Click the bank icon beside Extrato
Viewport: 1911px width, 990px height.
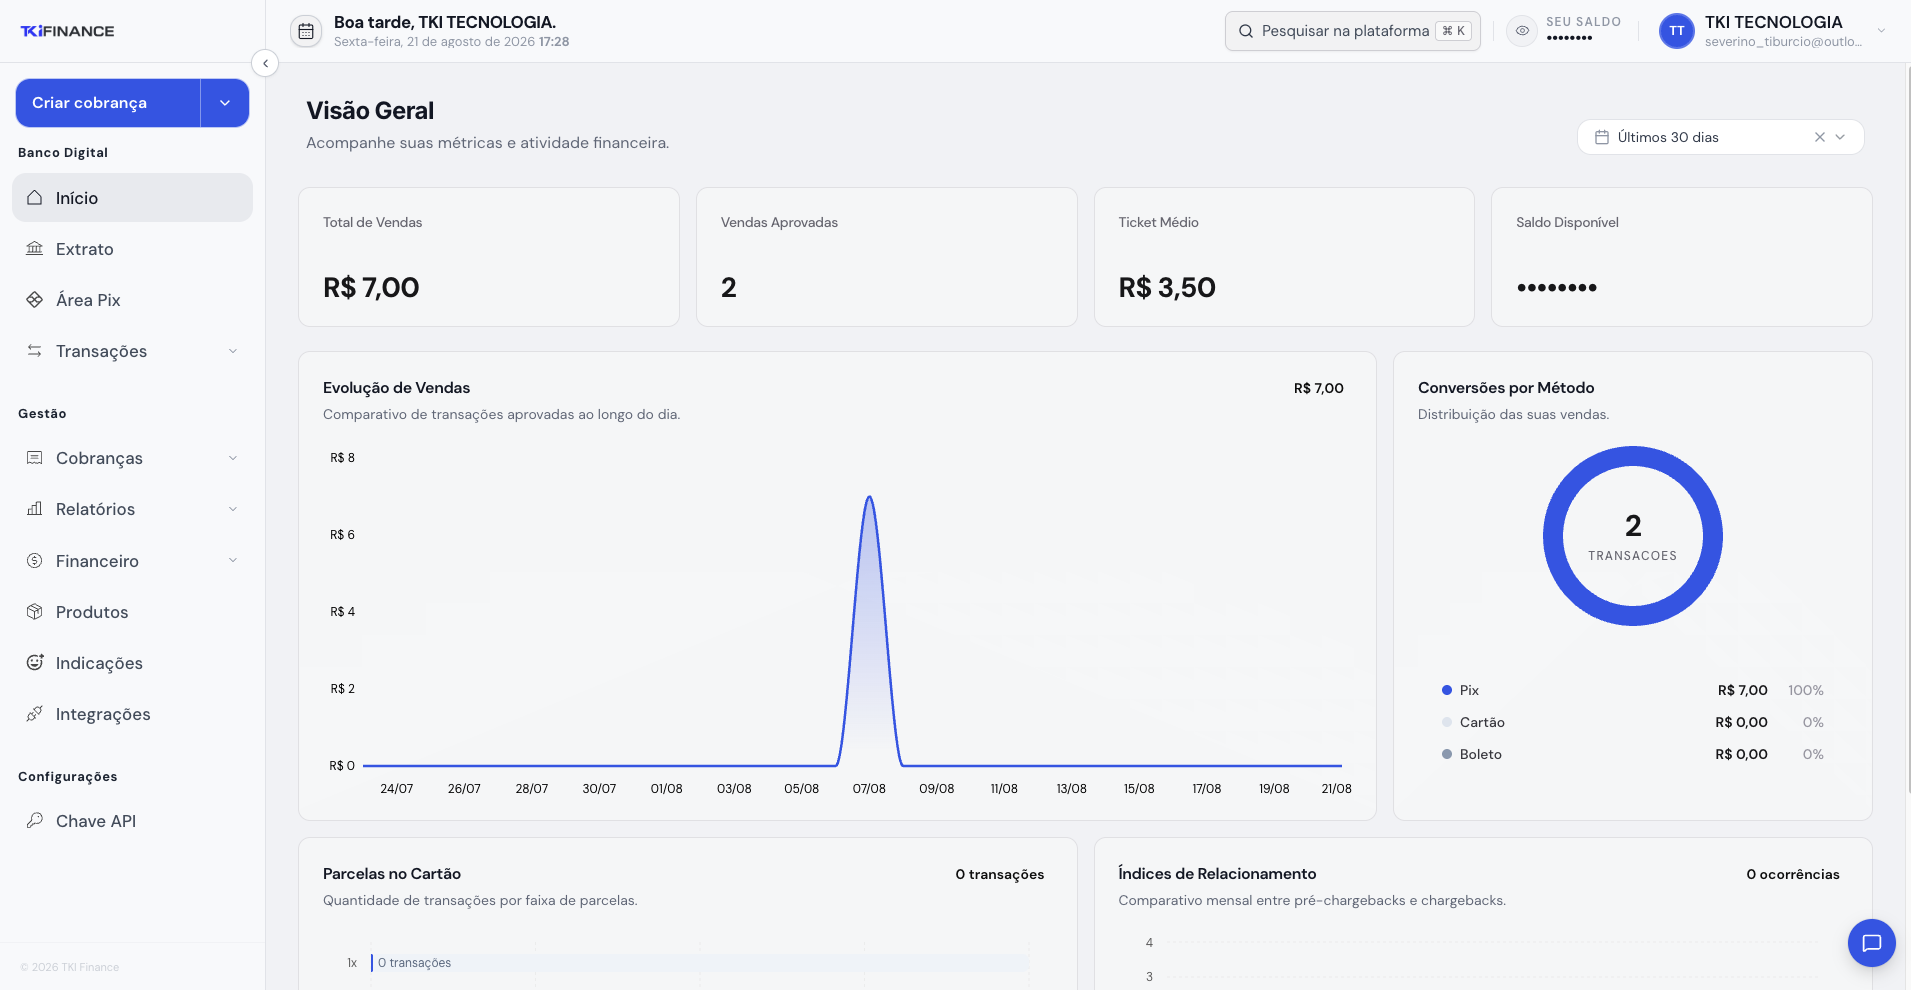click(35, 249)
